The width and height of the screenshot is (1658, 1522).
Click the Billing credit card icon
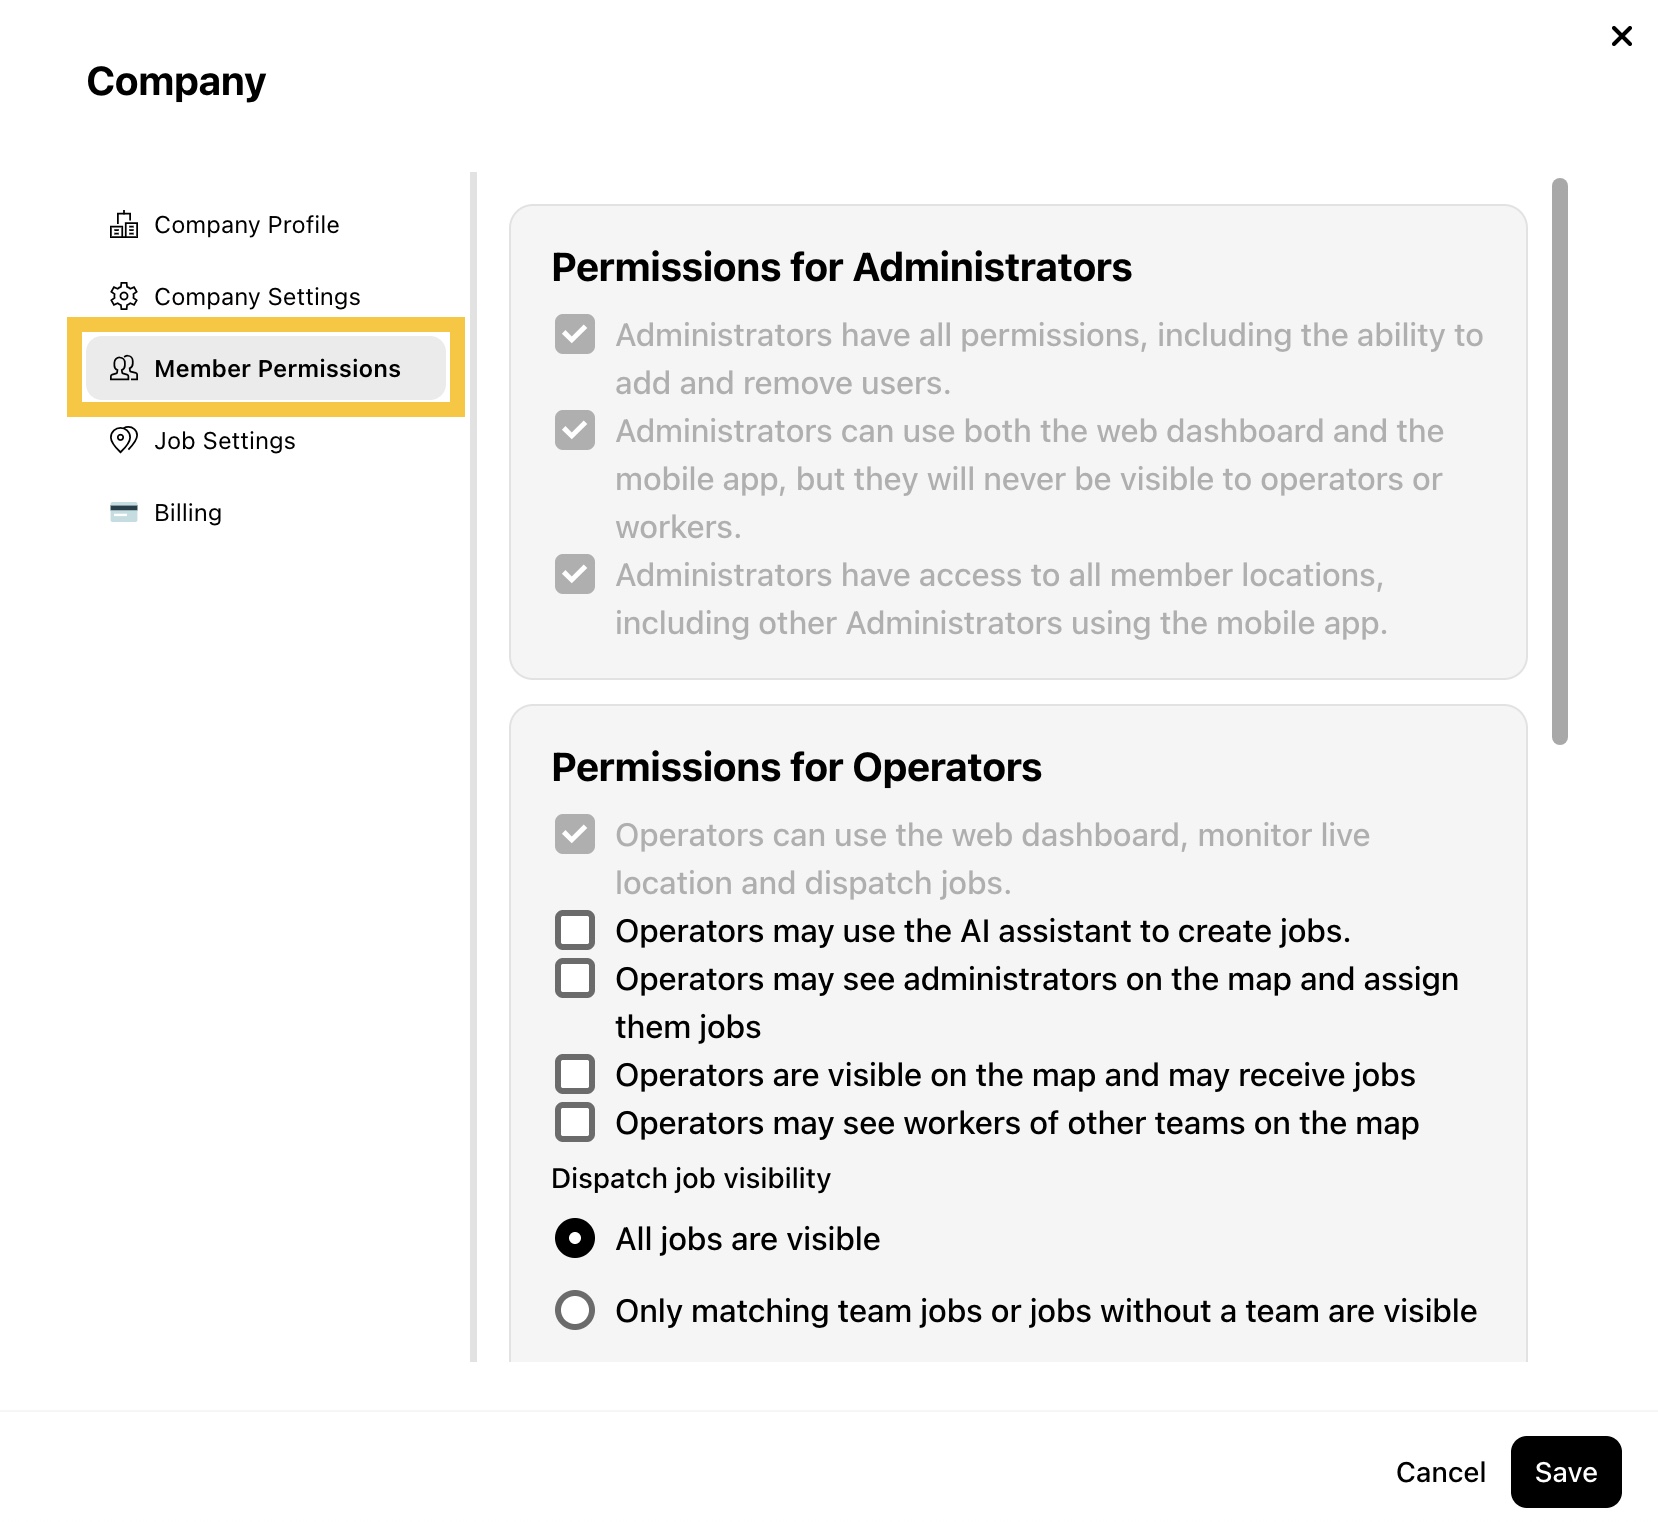124,513
